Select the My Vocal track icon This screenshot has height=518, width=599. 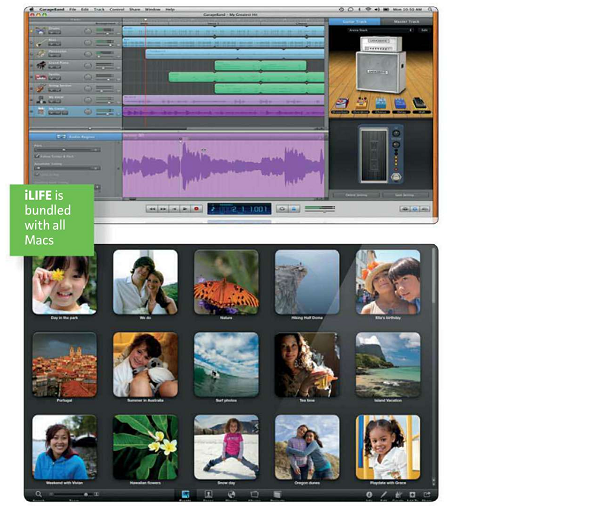click(40, 100)
